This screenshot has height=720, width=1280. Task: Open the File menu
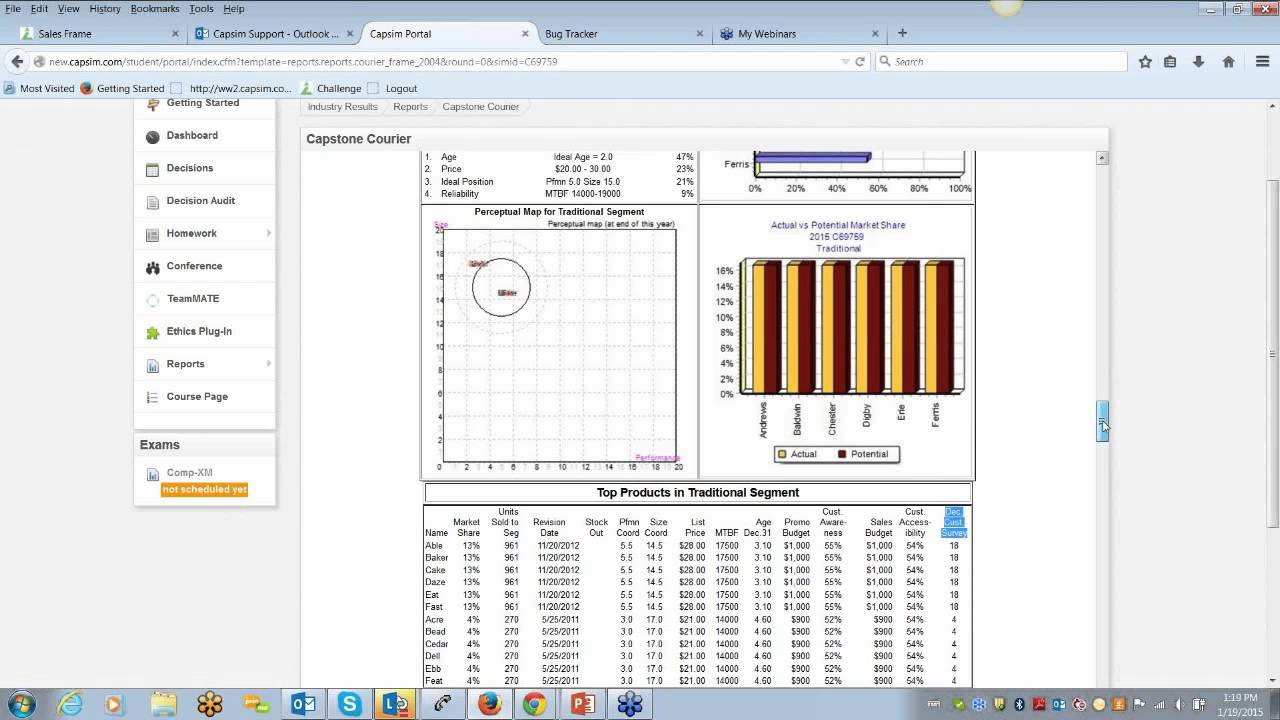click(13, 8)
